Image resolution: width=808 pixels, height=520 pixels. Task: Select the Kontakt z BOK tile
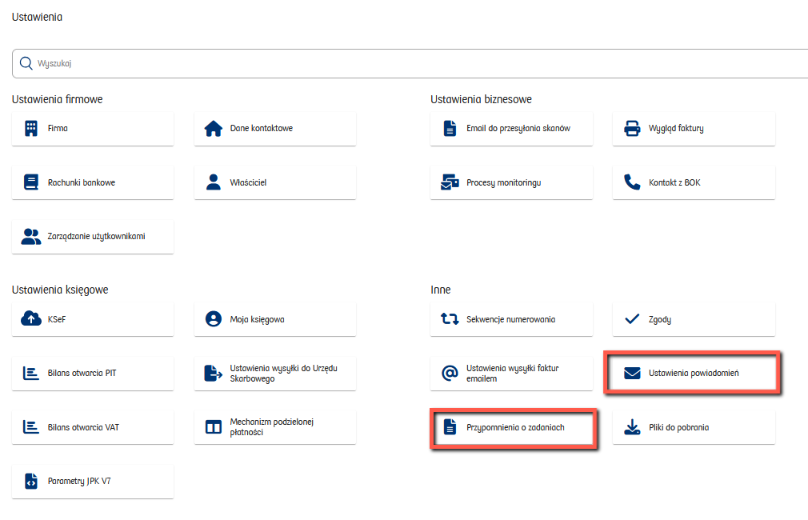pos(694,182)
